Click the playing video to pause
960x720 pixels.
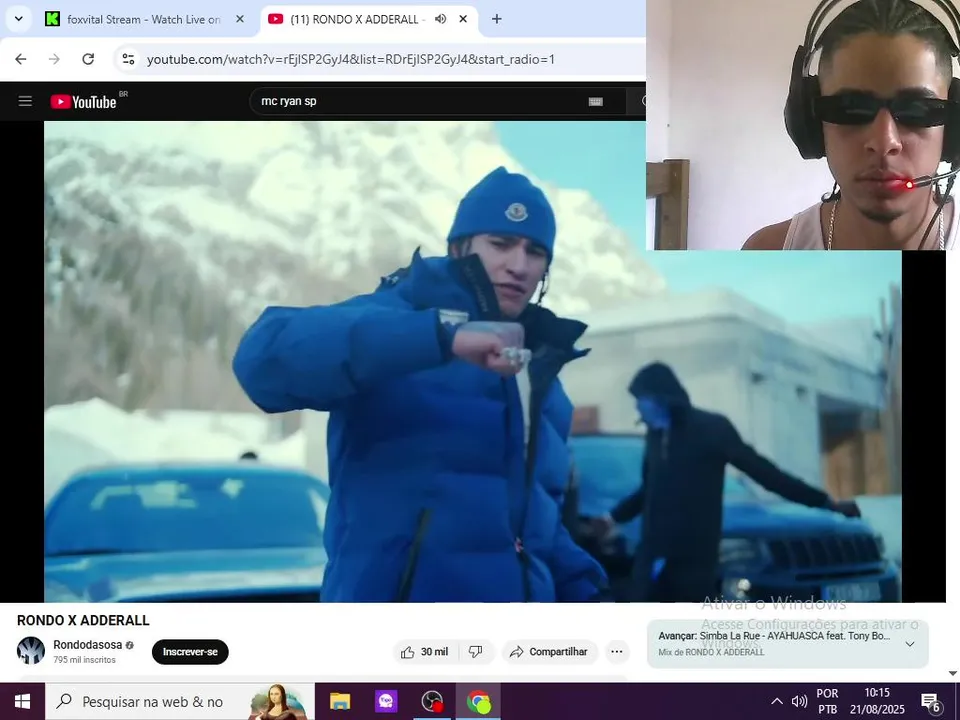click(473, 361)
